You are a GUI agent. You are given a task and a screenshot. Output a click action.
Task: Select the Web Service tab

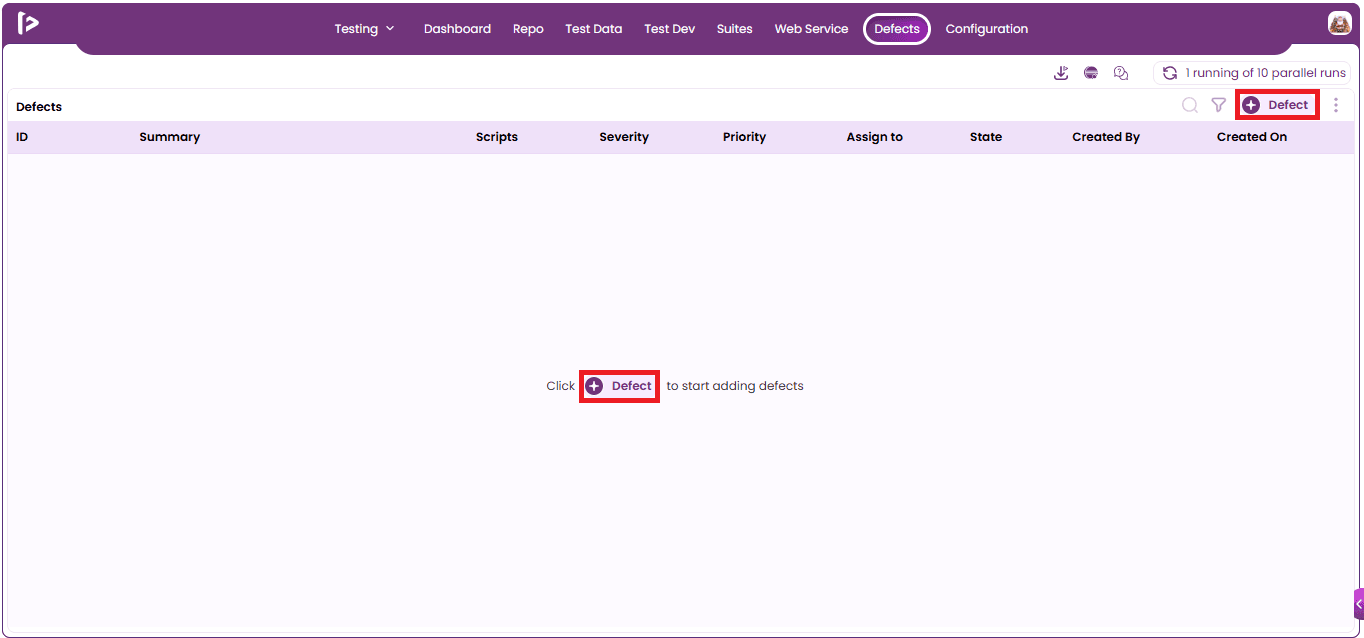(811, 29)
